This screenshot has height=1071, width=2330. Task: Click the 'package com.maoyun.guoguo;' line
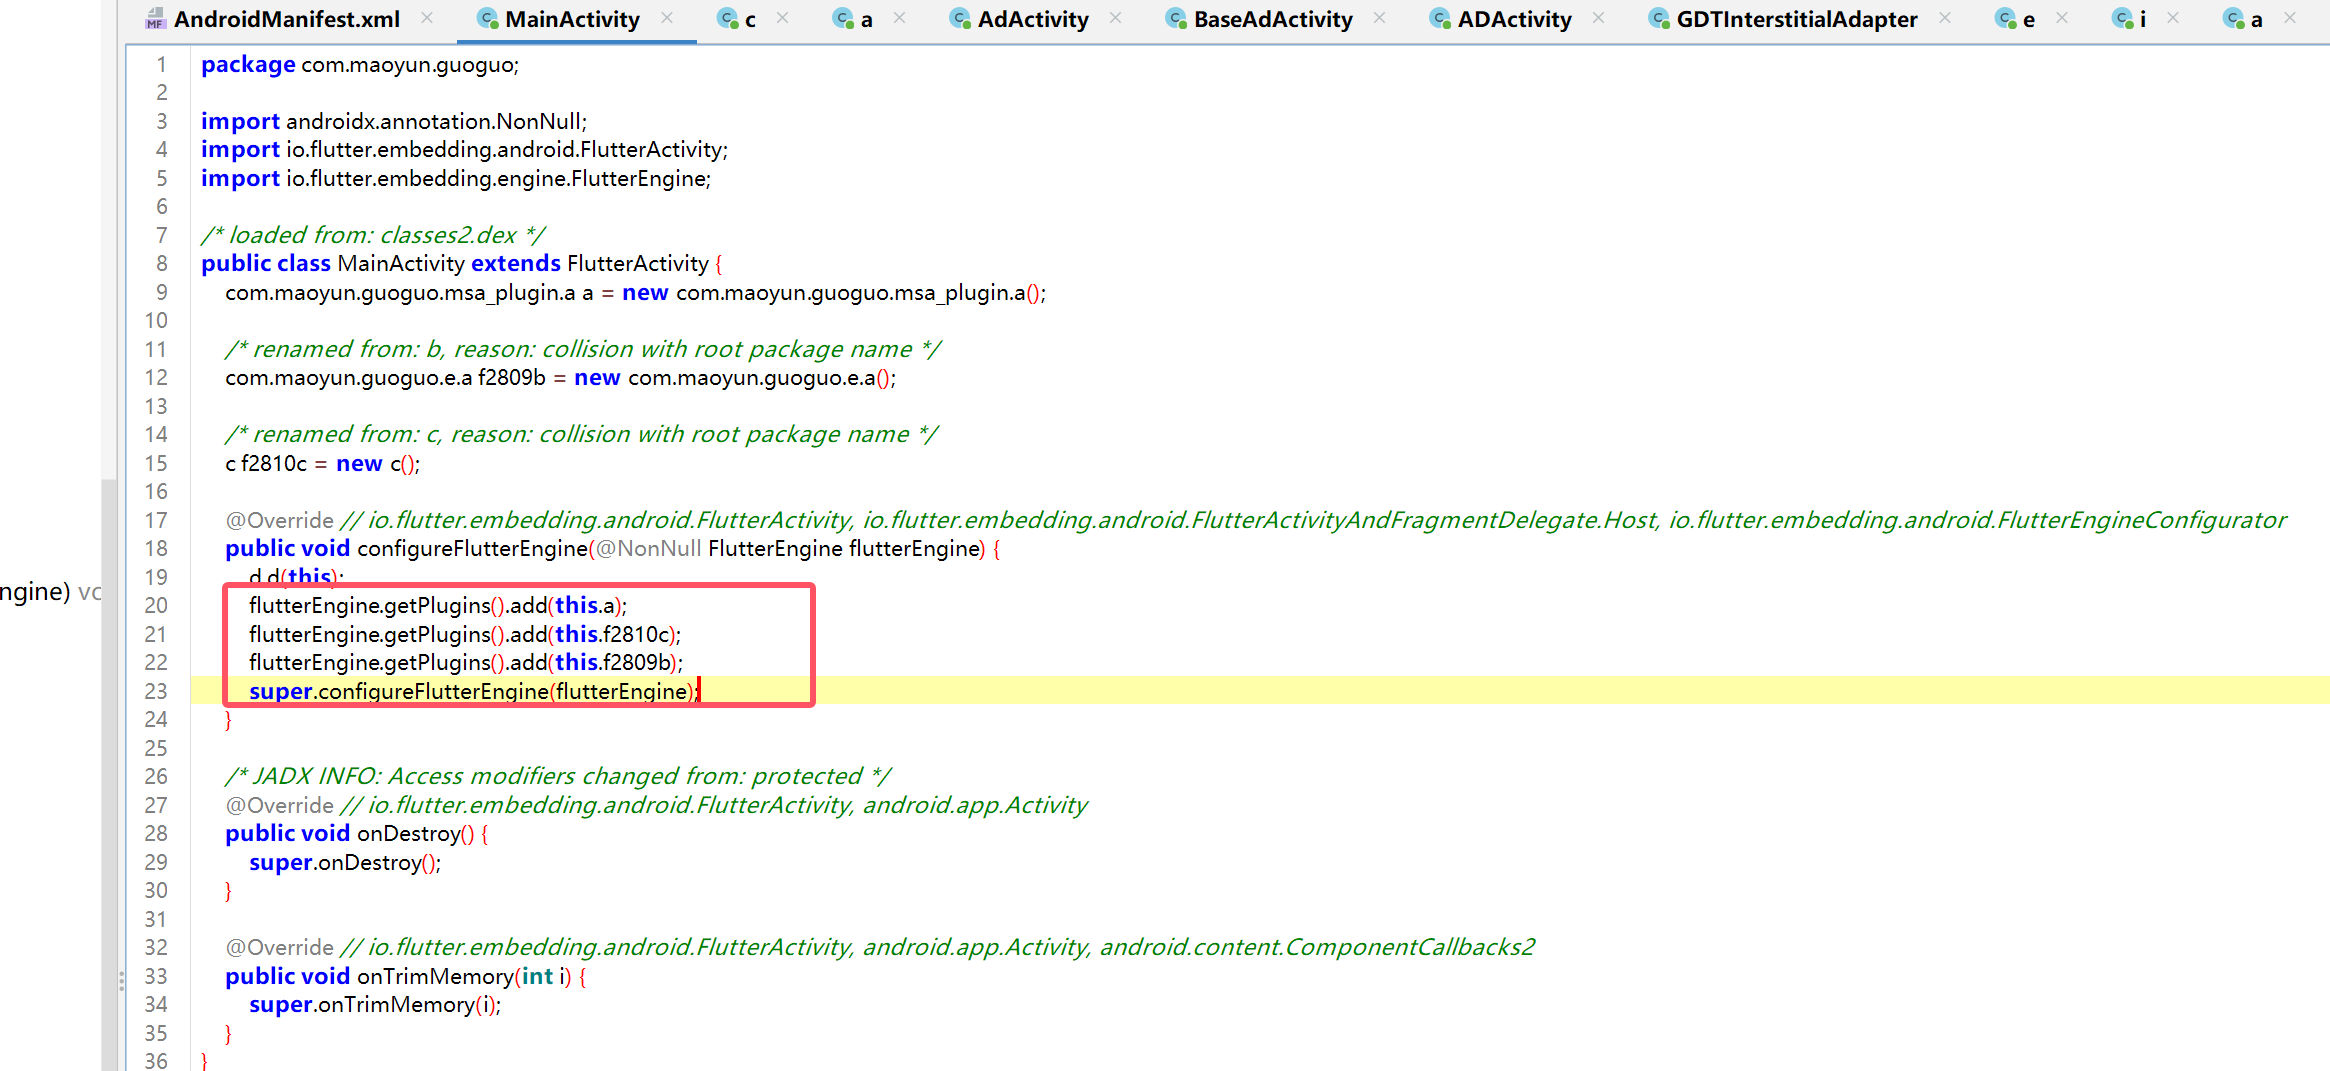point(360,65)
